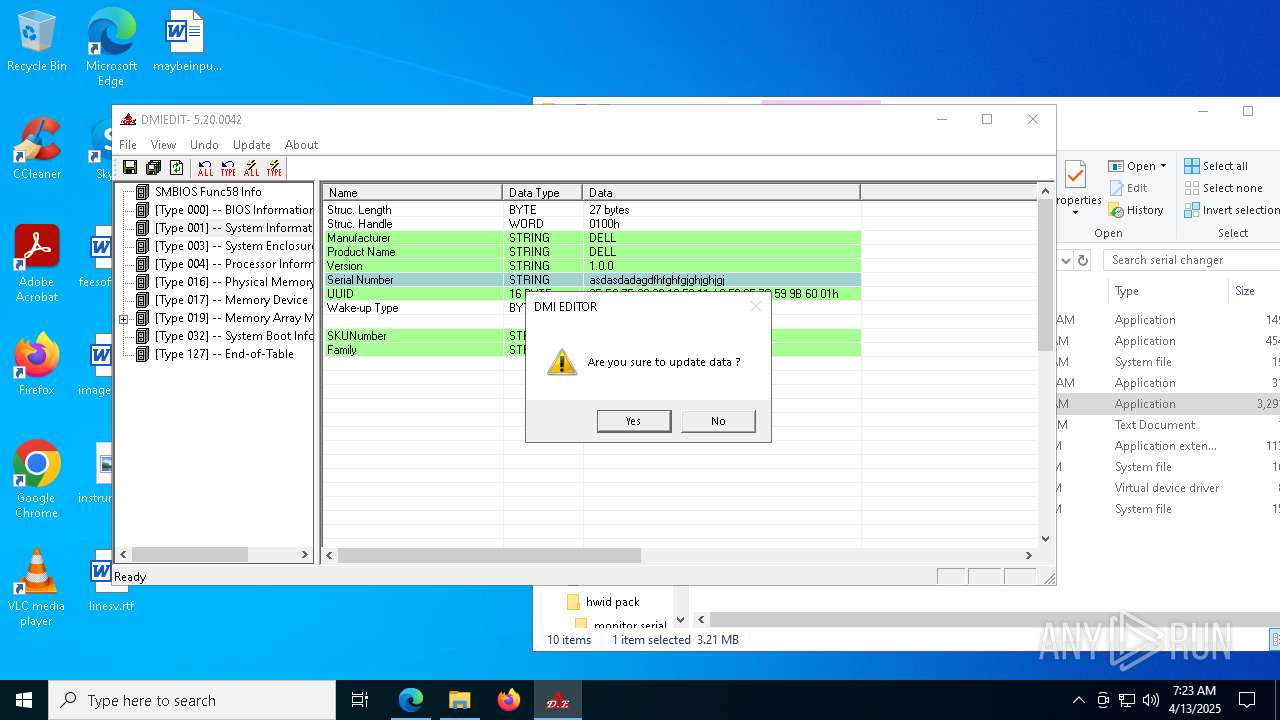
Task: Click History in the Explorer ribbon
Action: pyautogui.click(x=1136, y=210)
